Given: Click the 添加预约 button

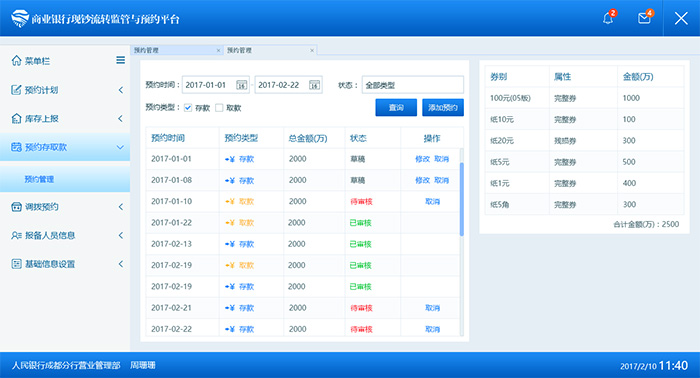Looking at the screenshot, I should click(x=443, y=108).
